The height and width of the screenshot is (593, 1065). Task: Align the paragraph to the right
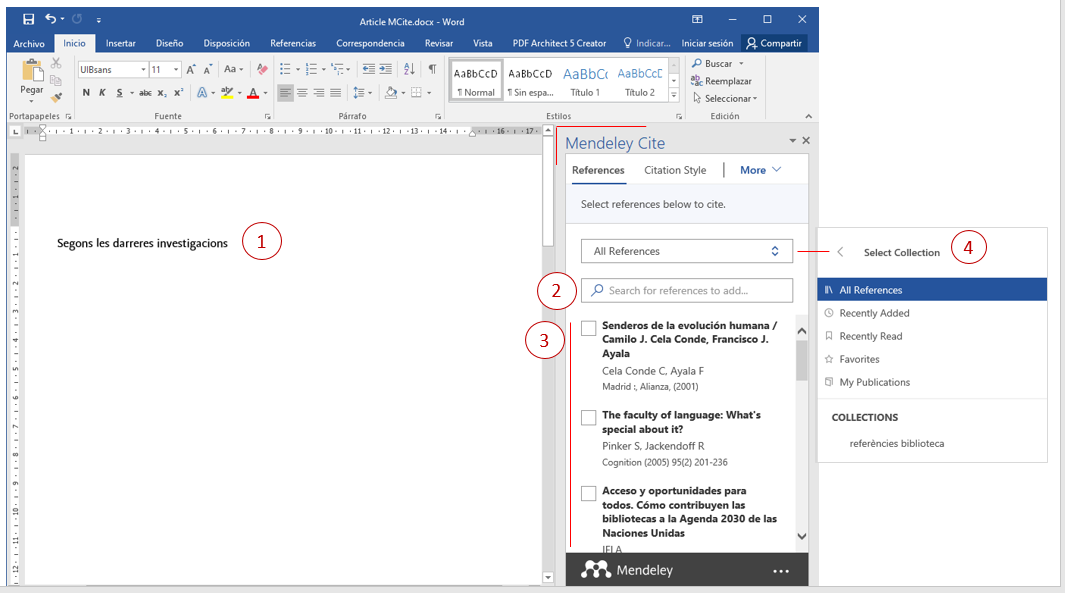coord(319,93)
